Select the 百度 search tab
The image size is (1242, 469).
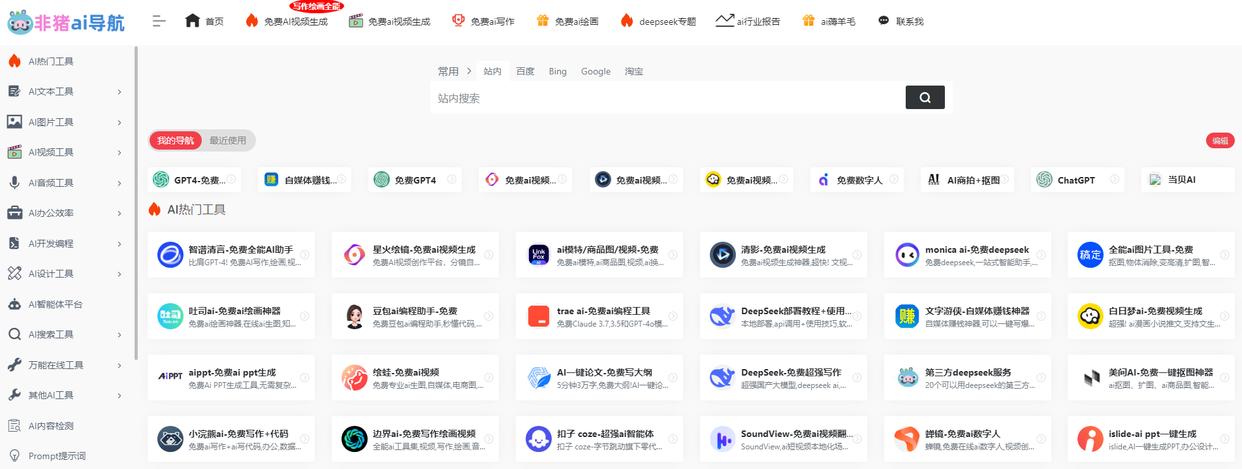pos(525,71)
